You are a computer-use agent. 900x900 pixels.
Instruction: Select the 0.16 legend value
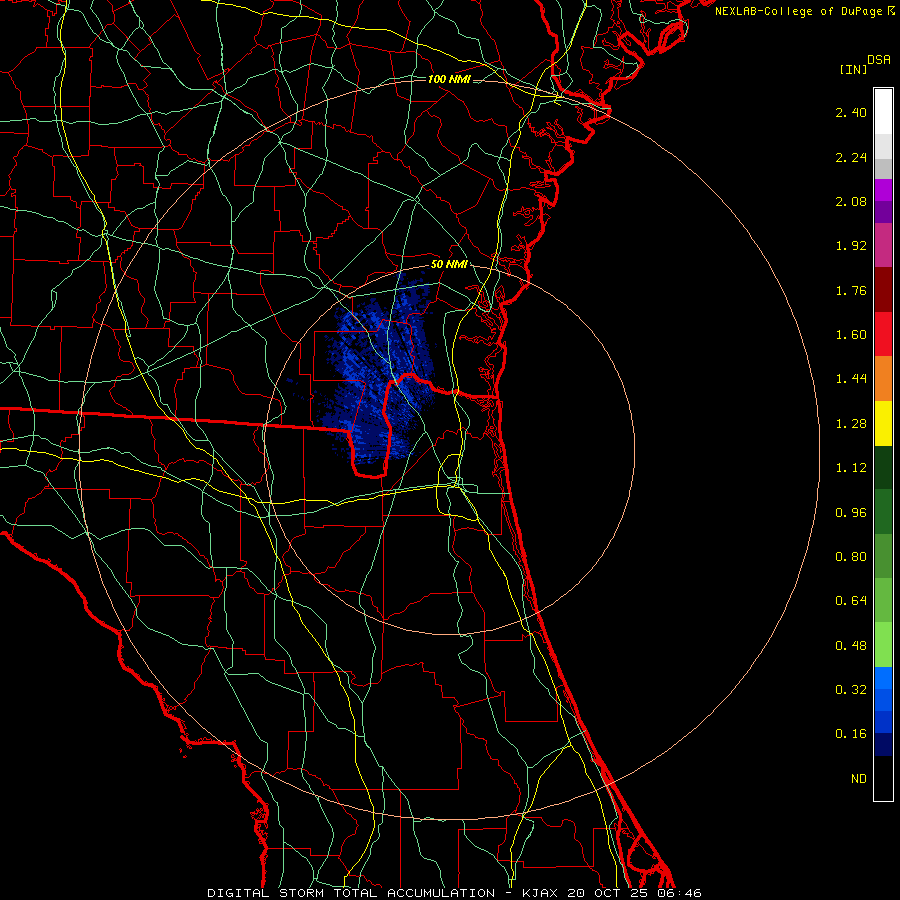point(851,734)
